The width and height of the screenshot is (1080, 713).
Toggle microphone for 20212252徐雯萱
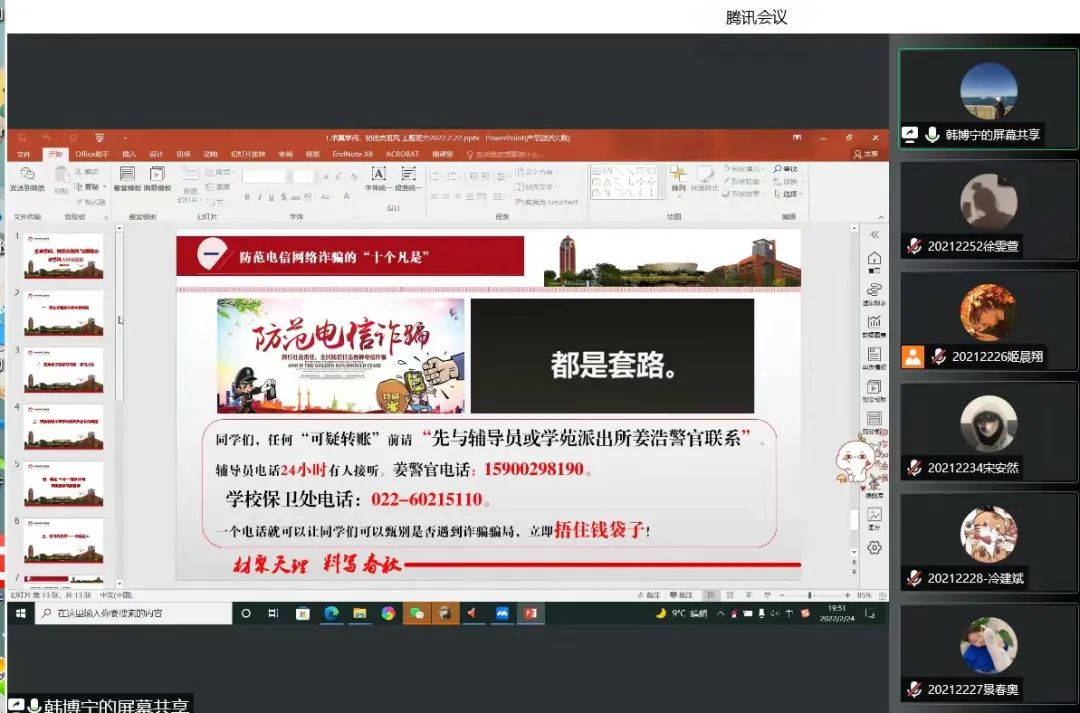click(913, 246)
